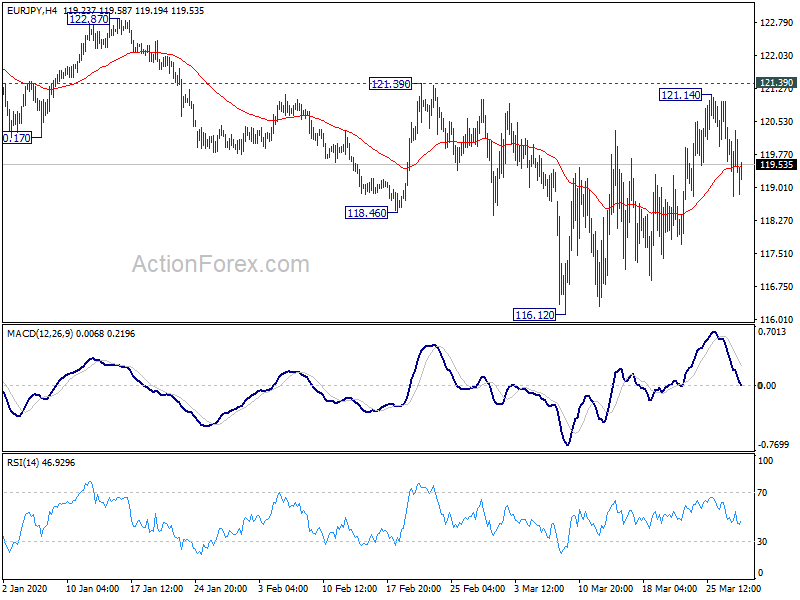Click the 120.530 price axis value
Image resolution: width=800 pixels, height=600 pixels.
point(777,121)
